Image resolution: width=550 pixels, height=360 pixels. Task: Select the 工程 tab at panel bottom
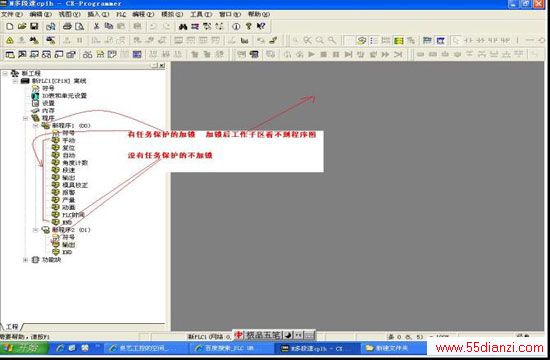tap(12, 327)
